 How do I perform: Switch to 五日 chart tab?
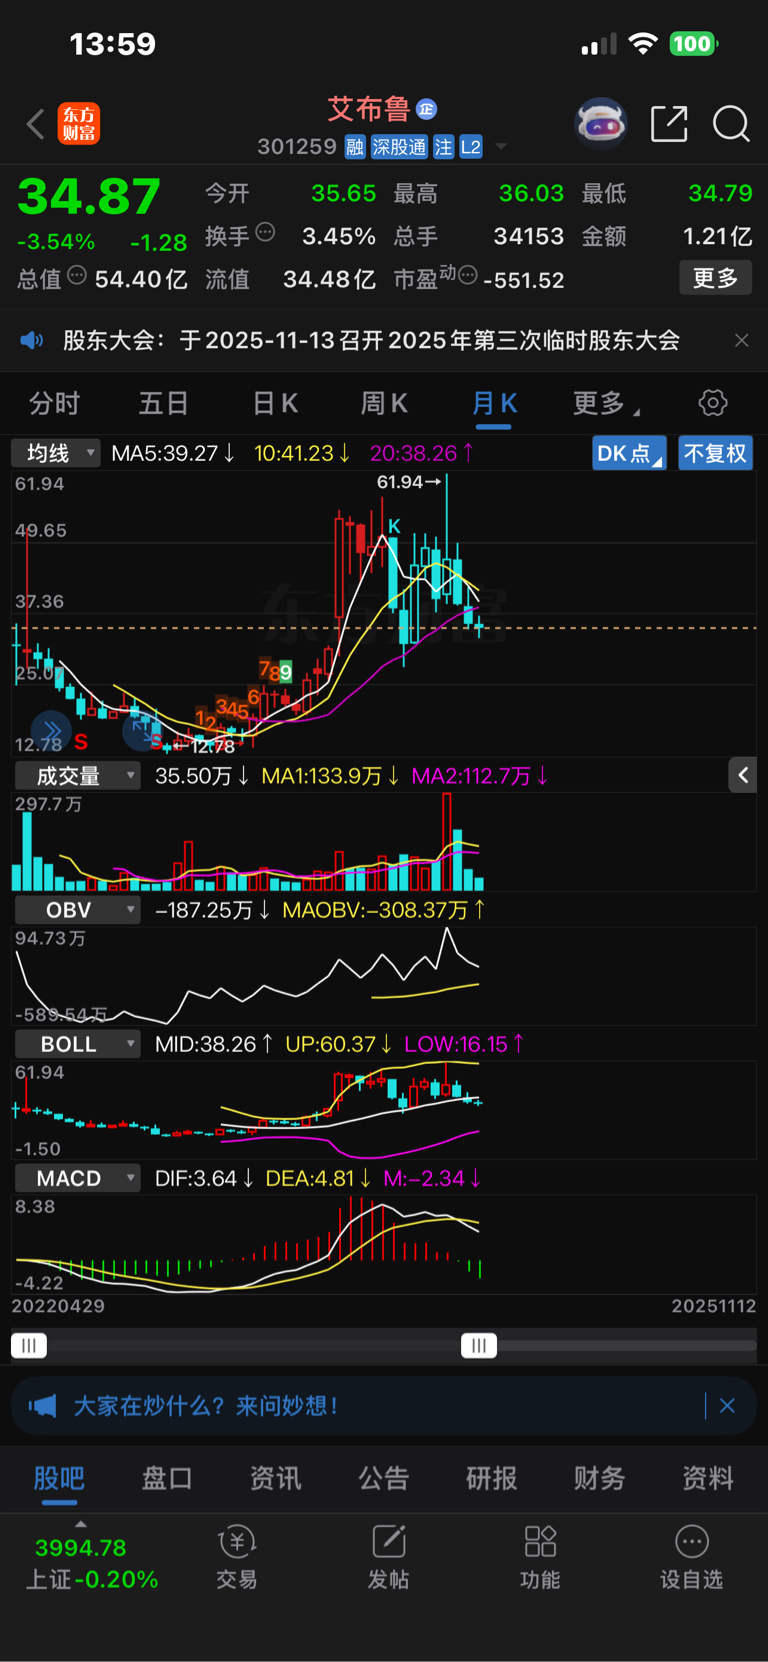tap(163, 403)
